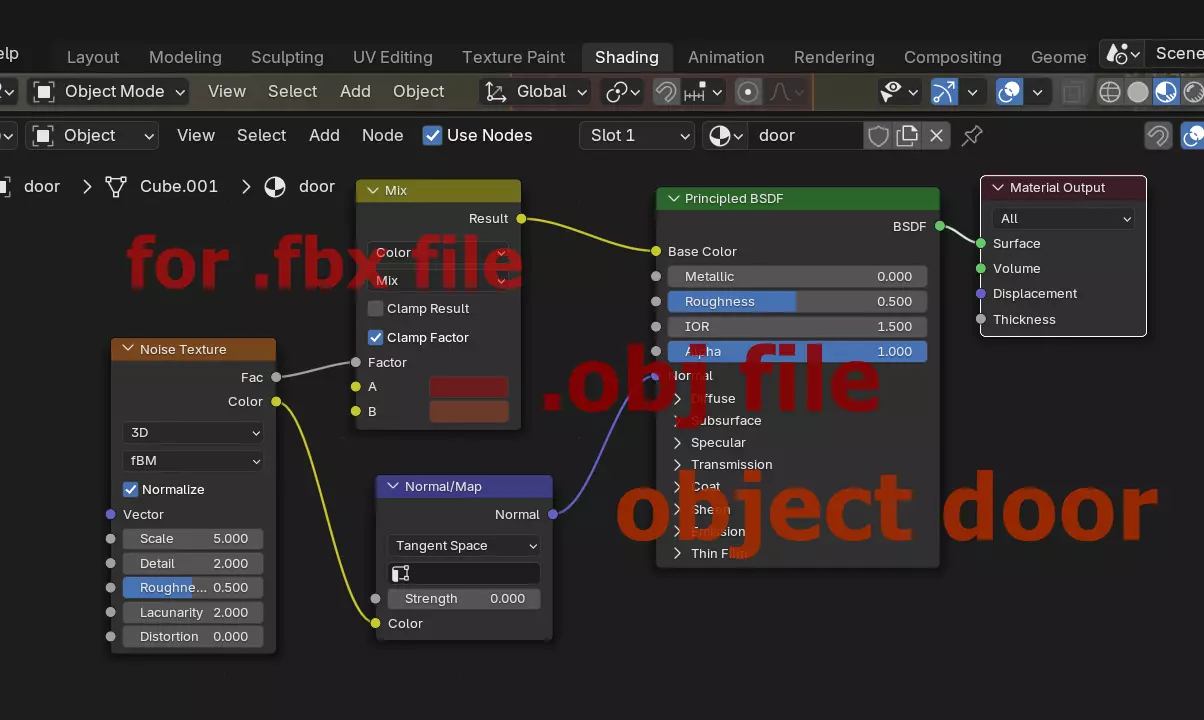The height and width of the screenshot is (720, 1204).
Task: Toggle the Show Gizmo icon
Action: [943, 92]
